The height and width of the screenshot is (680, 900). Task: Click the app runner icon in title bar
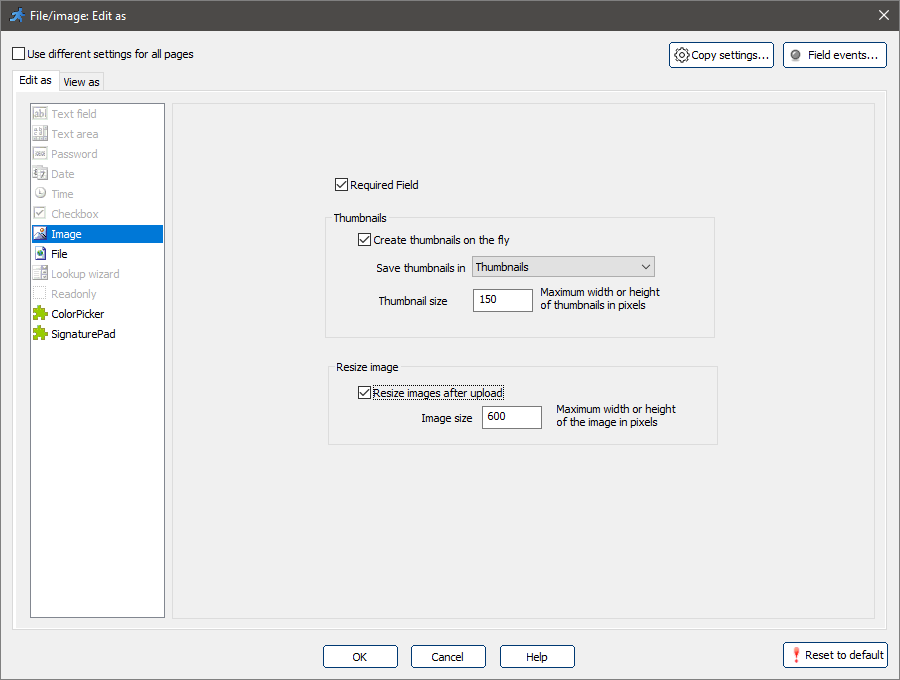point(17,15)
